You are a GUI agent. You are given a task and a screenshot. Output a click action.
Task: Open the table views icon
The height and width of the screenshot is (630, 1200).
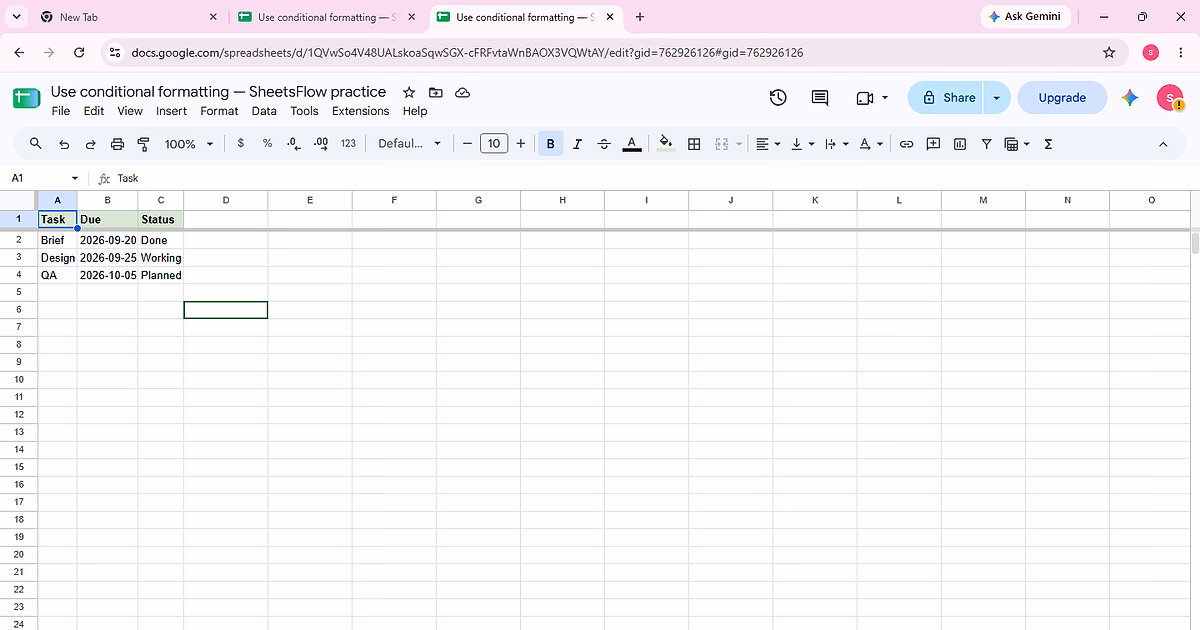click(x=1016, y=144)
